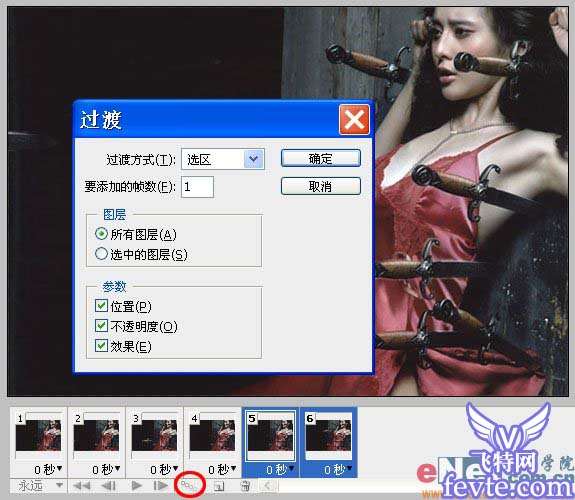Image resolution: width=575 pixels, height=500 pixels.
Task: Go to the previous frame
Action: tap(109, 486)
